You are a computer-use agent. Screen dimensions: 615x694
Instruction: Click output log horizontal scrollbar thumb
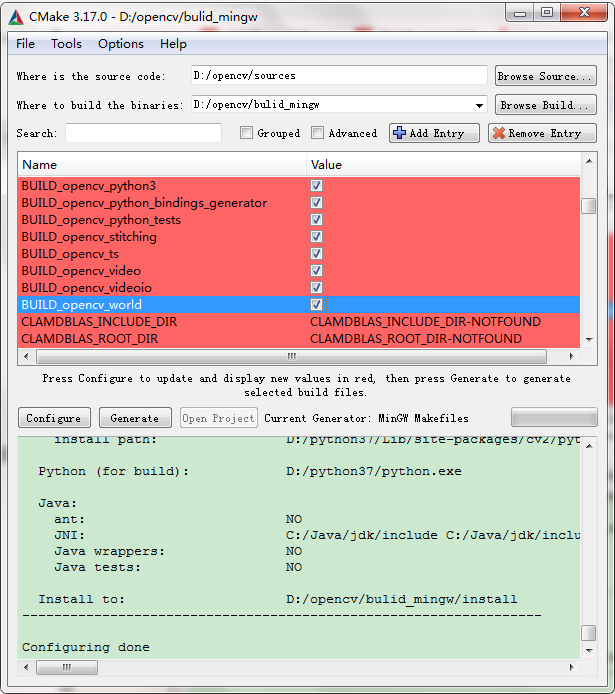pos(67,667)
